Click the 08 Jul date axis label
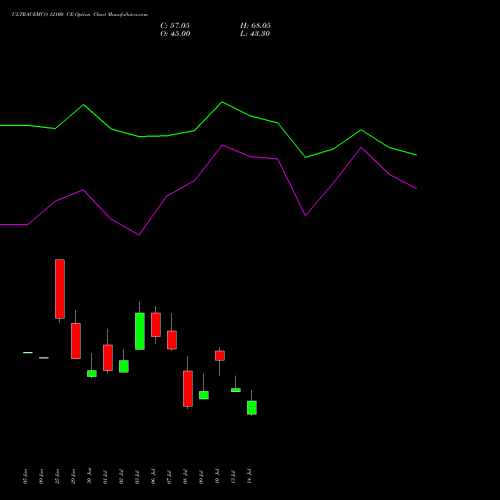500x500 pixels. point(185,477)
